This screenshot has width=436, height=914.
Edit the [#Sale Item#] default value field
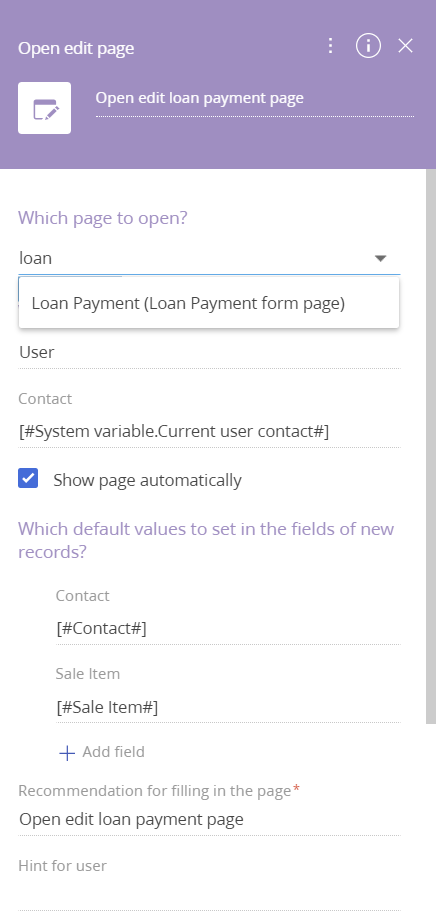[x=228, y=707]
